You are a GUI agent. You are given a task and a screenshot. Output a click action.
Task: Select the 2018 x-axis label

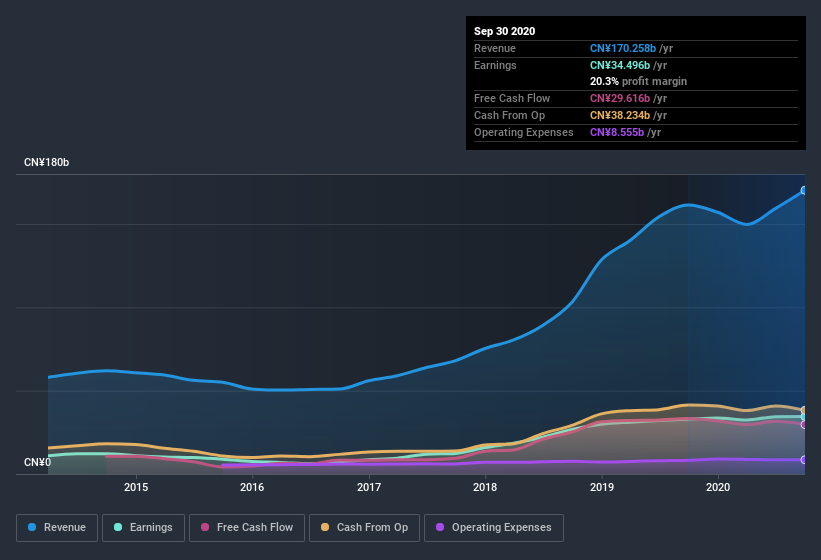point(485,487)
